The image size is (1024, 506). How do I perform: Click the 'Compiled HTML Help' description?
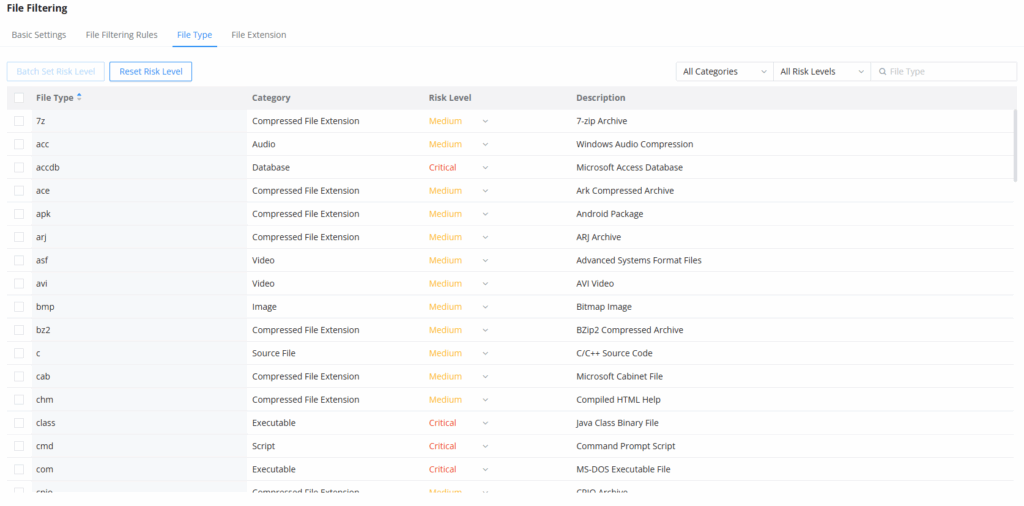pyautogui.click(x=618, y=400)
